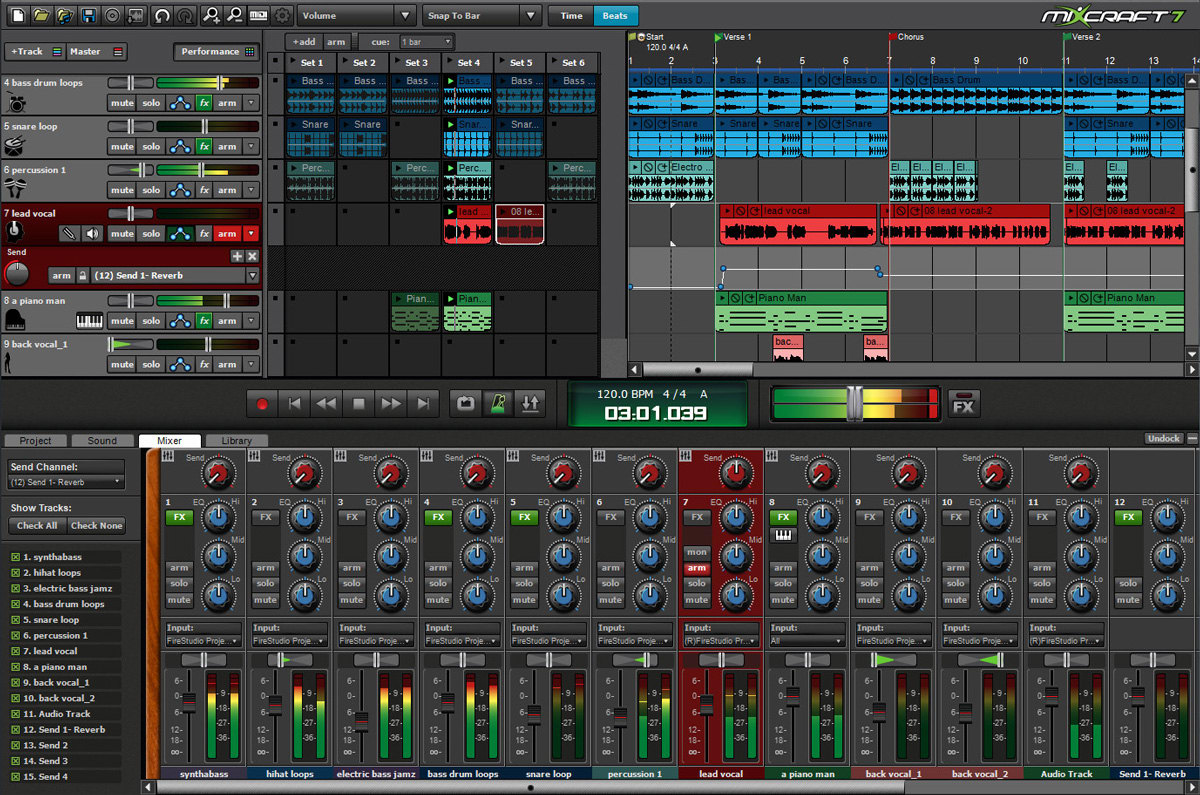1200x795 pixels.
Task: Toggle the green metronome icon
Action: 497,403
